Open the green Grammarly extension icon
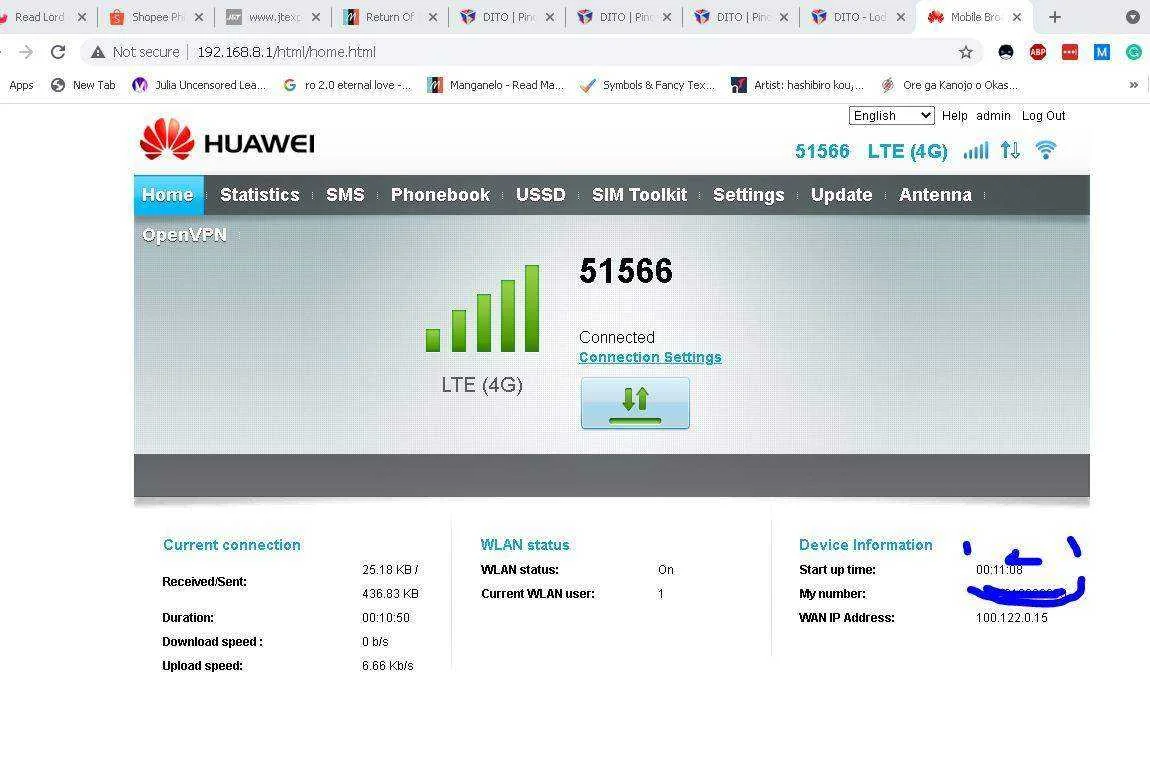The image size is (1150, 760). (x=1134, y=52)
